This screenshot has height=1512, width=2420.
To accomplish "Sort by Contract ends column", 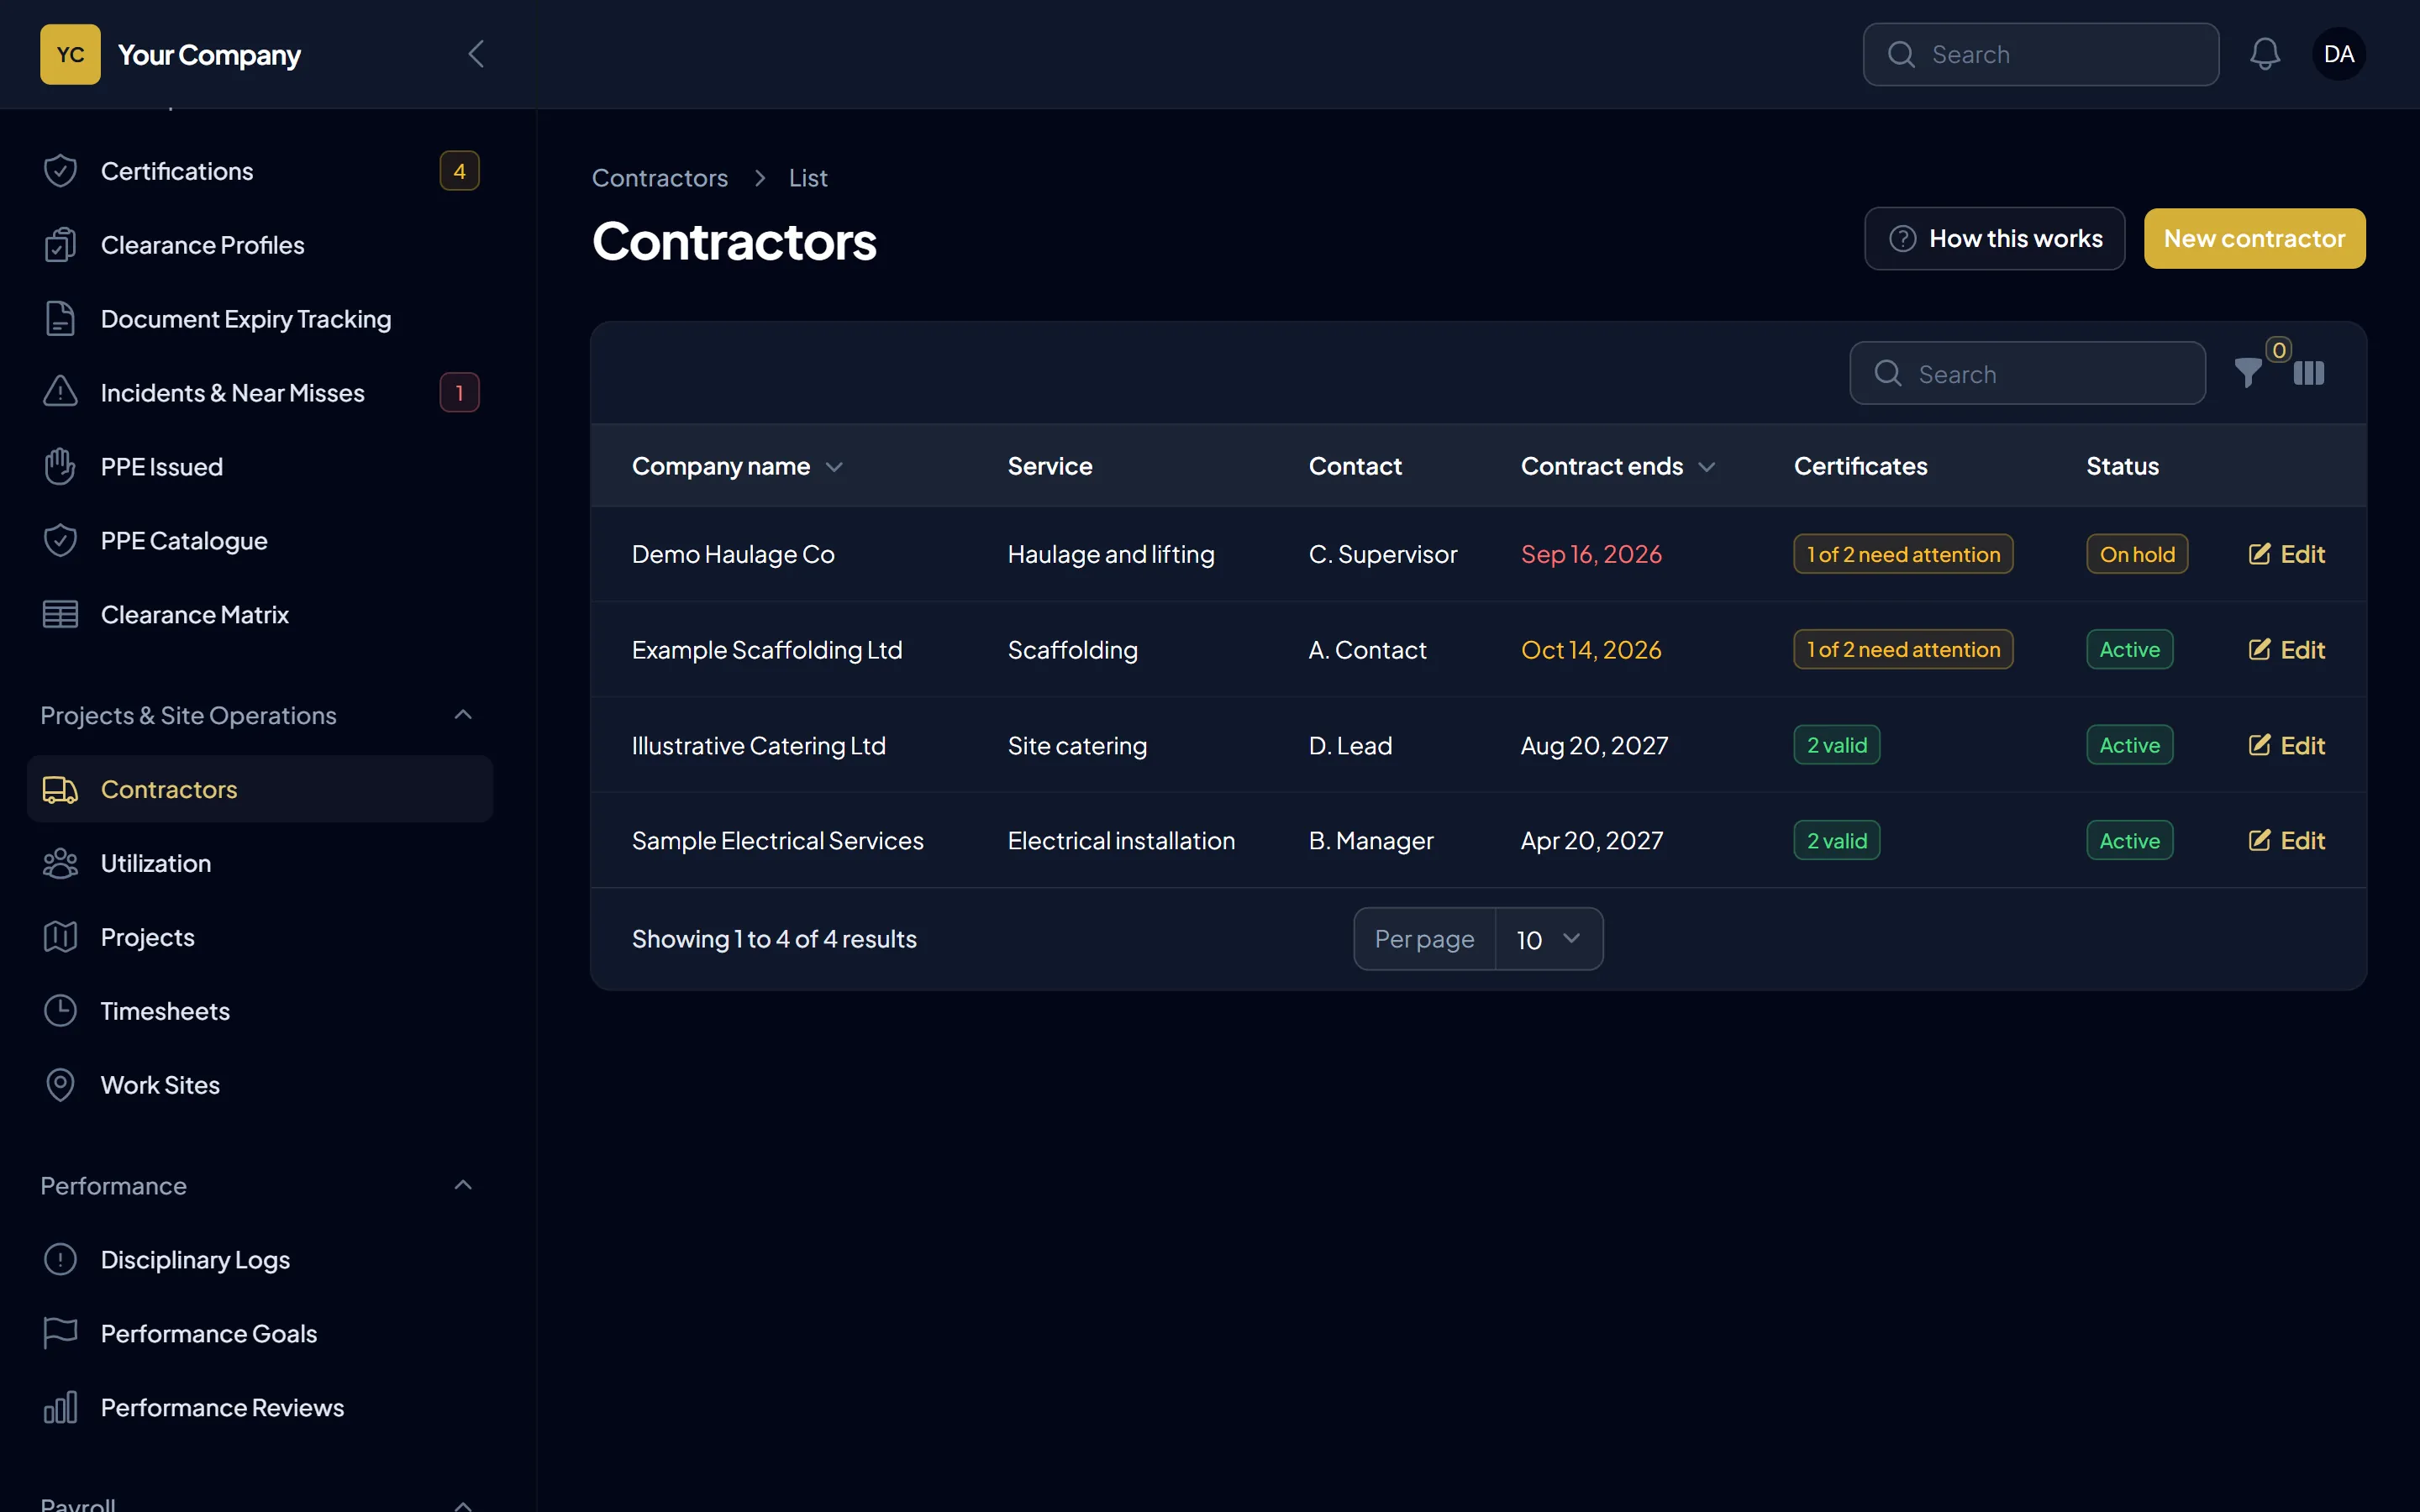I will click(x=1618, y=467).
